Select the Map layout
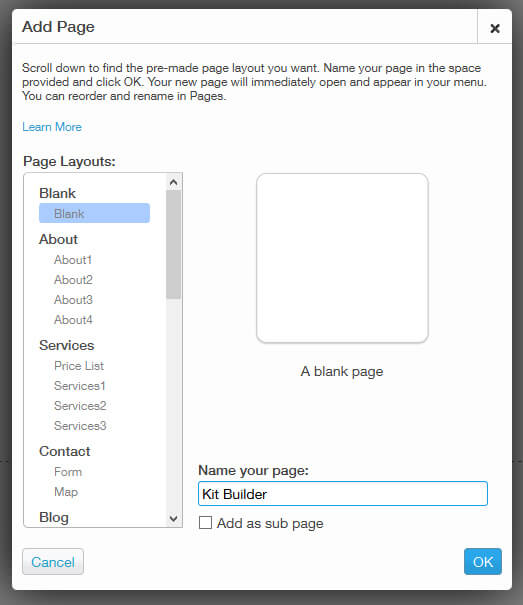 pos(66,492)
